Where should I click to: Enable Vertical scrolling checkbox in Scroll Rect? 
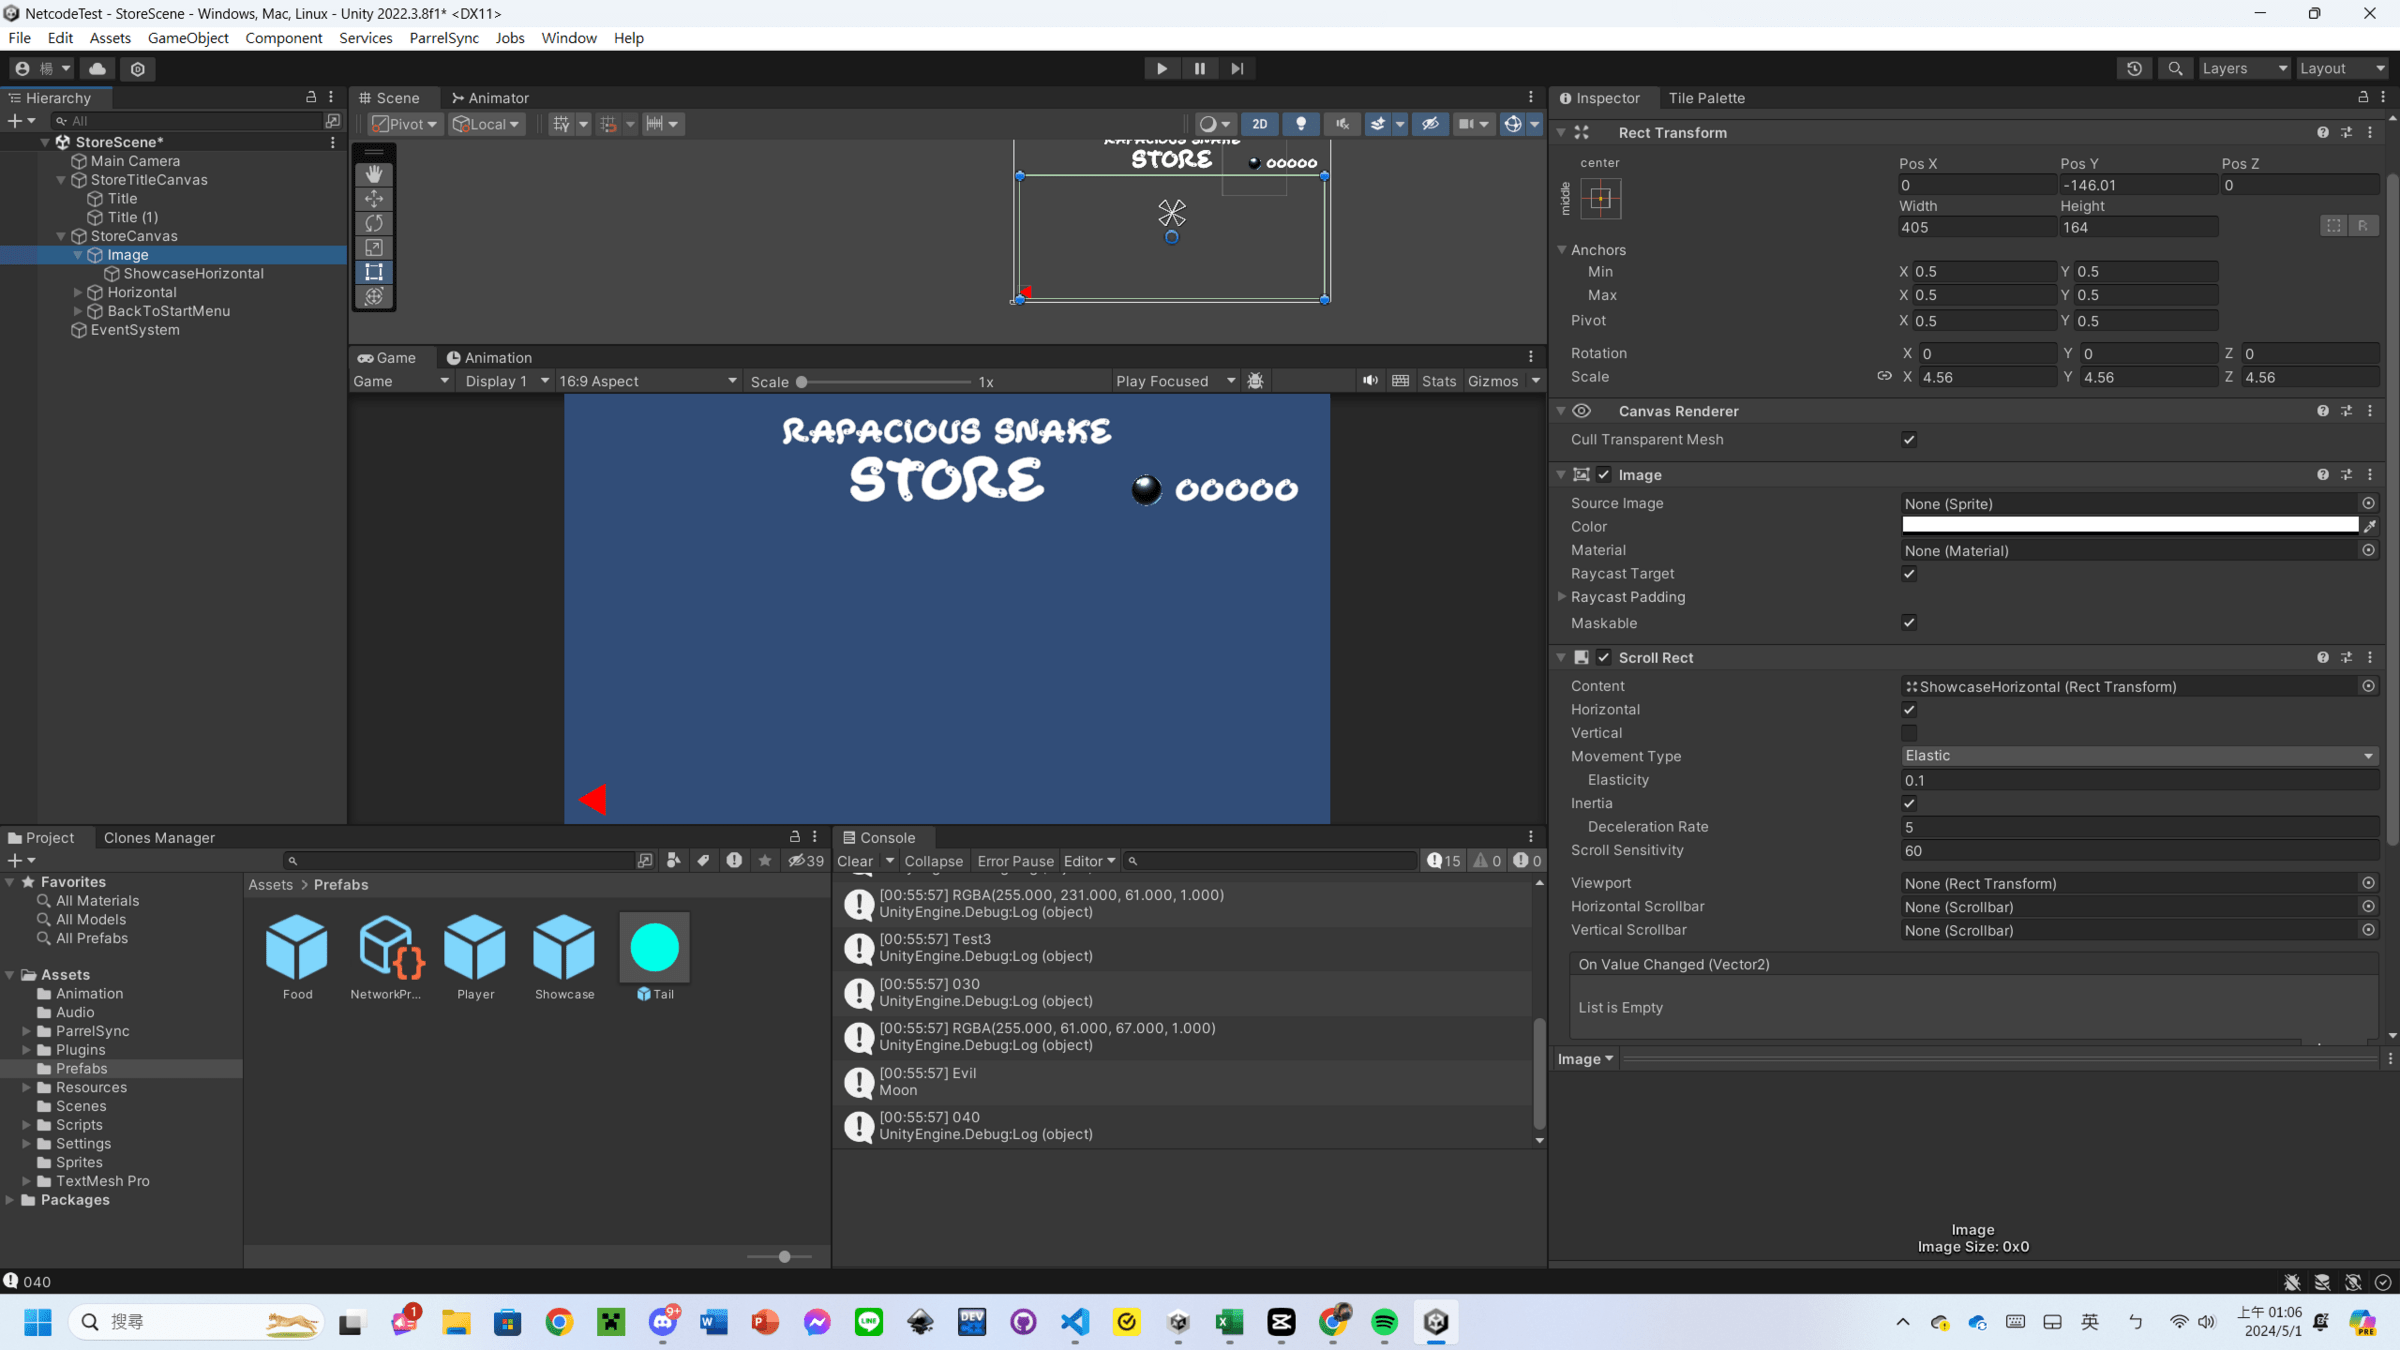pyautogui.click(x=1909, y=733)
